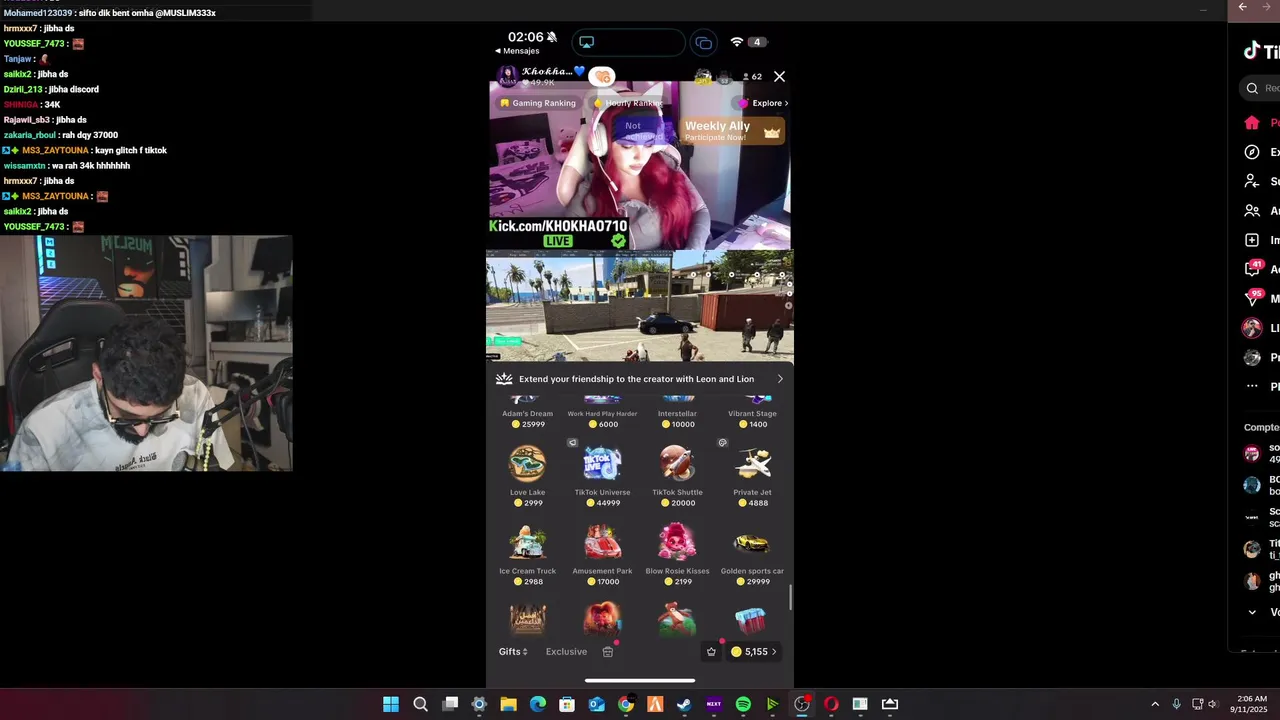The image size is (1280, 720).
Task: Click the gift list scrollbar
Action: tap(791, 598)
